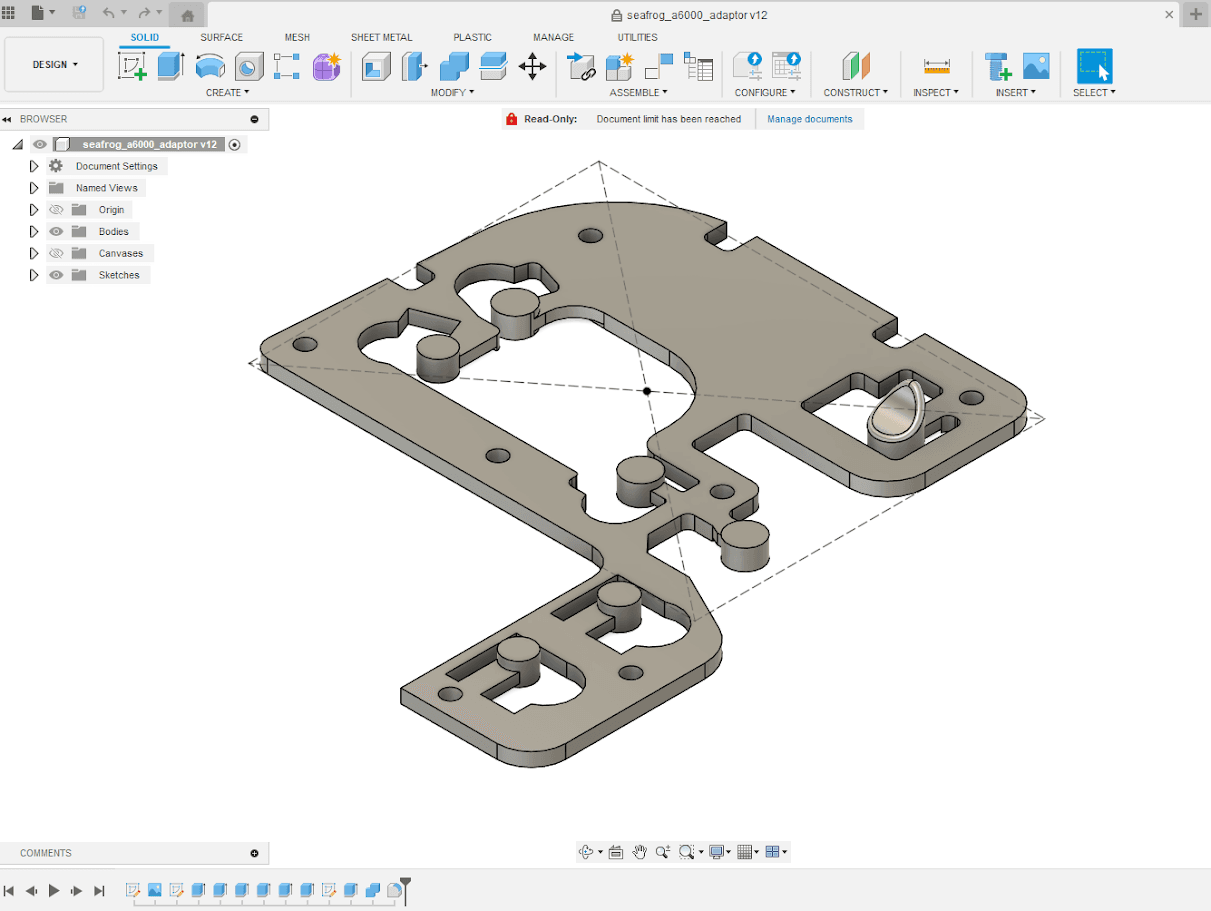This screenshot has height=911, width=1211.
Task: Expand the Bodies folder
Action: [x=33, y=231]
